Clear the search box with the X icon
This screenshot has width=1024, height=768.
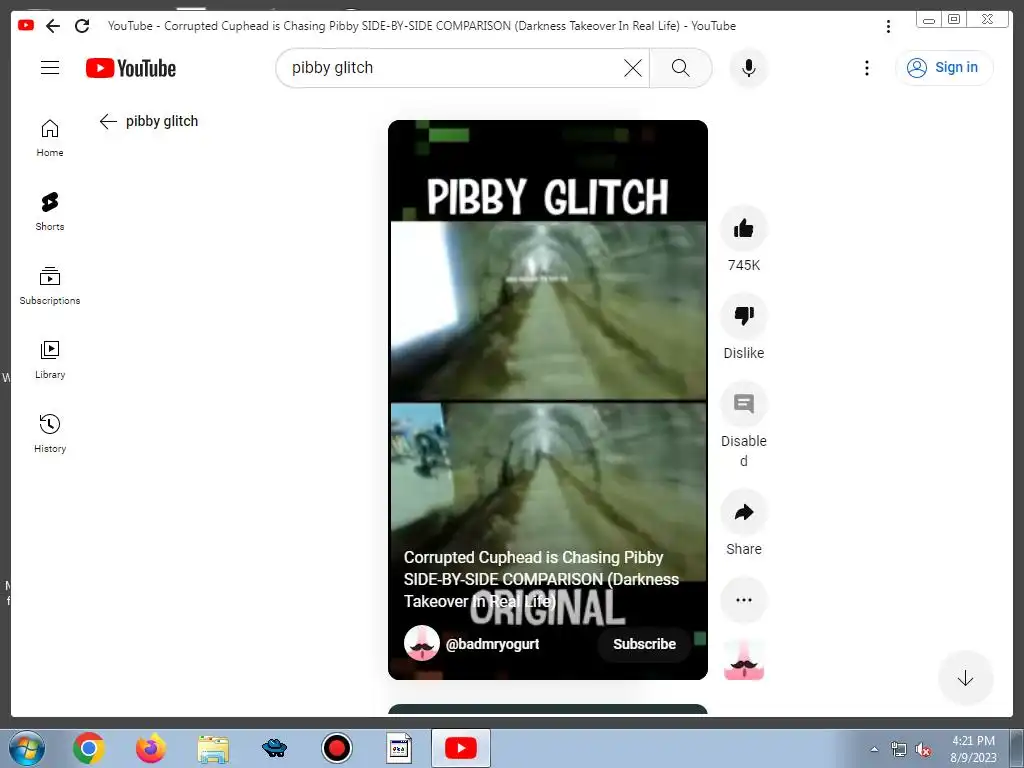coord(632,68)
